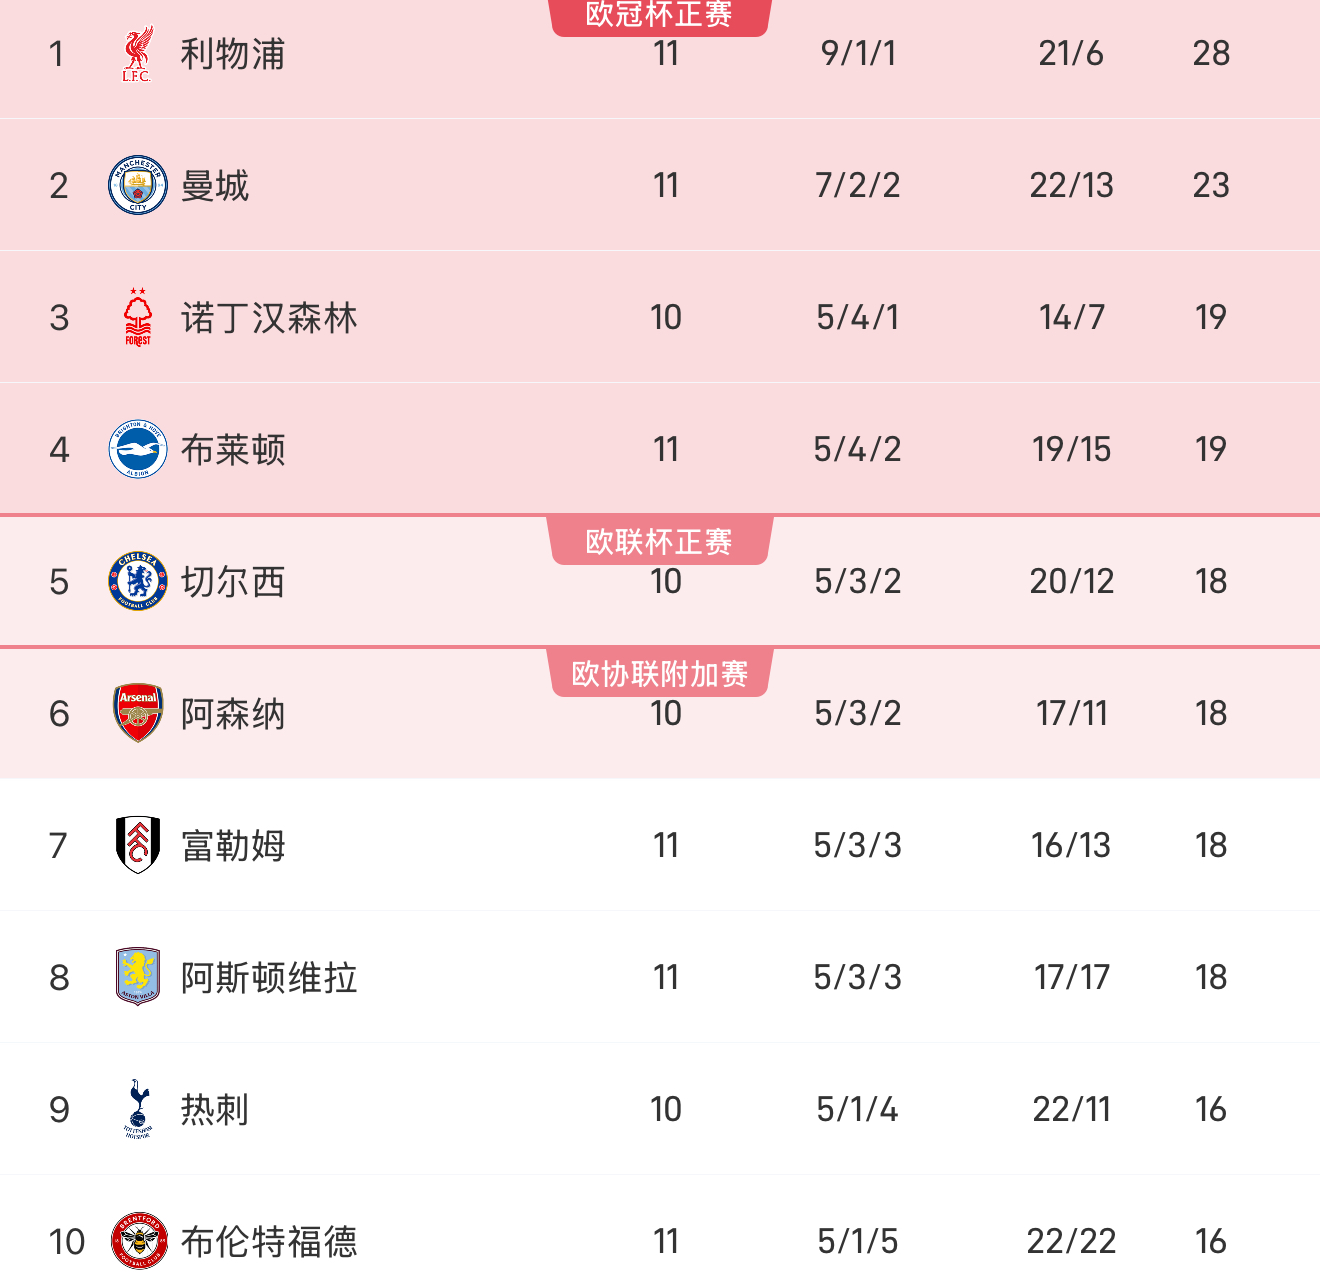The height and width of the screenshot is (1272, 1320).
Task: Click 切尔西's 20/12 goals figure
Action: [x=1072, y=581]
